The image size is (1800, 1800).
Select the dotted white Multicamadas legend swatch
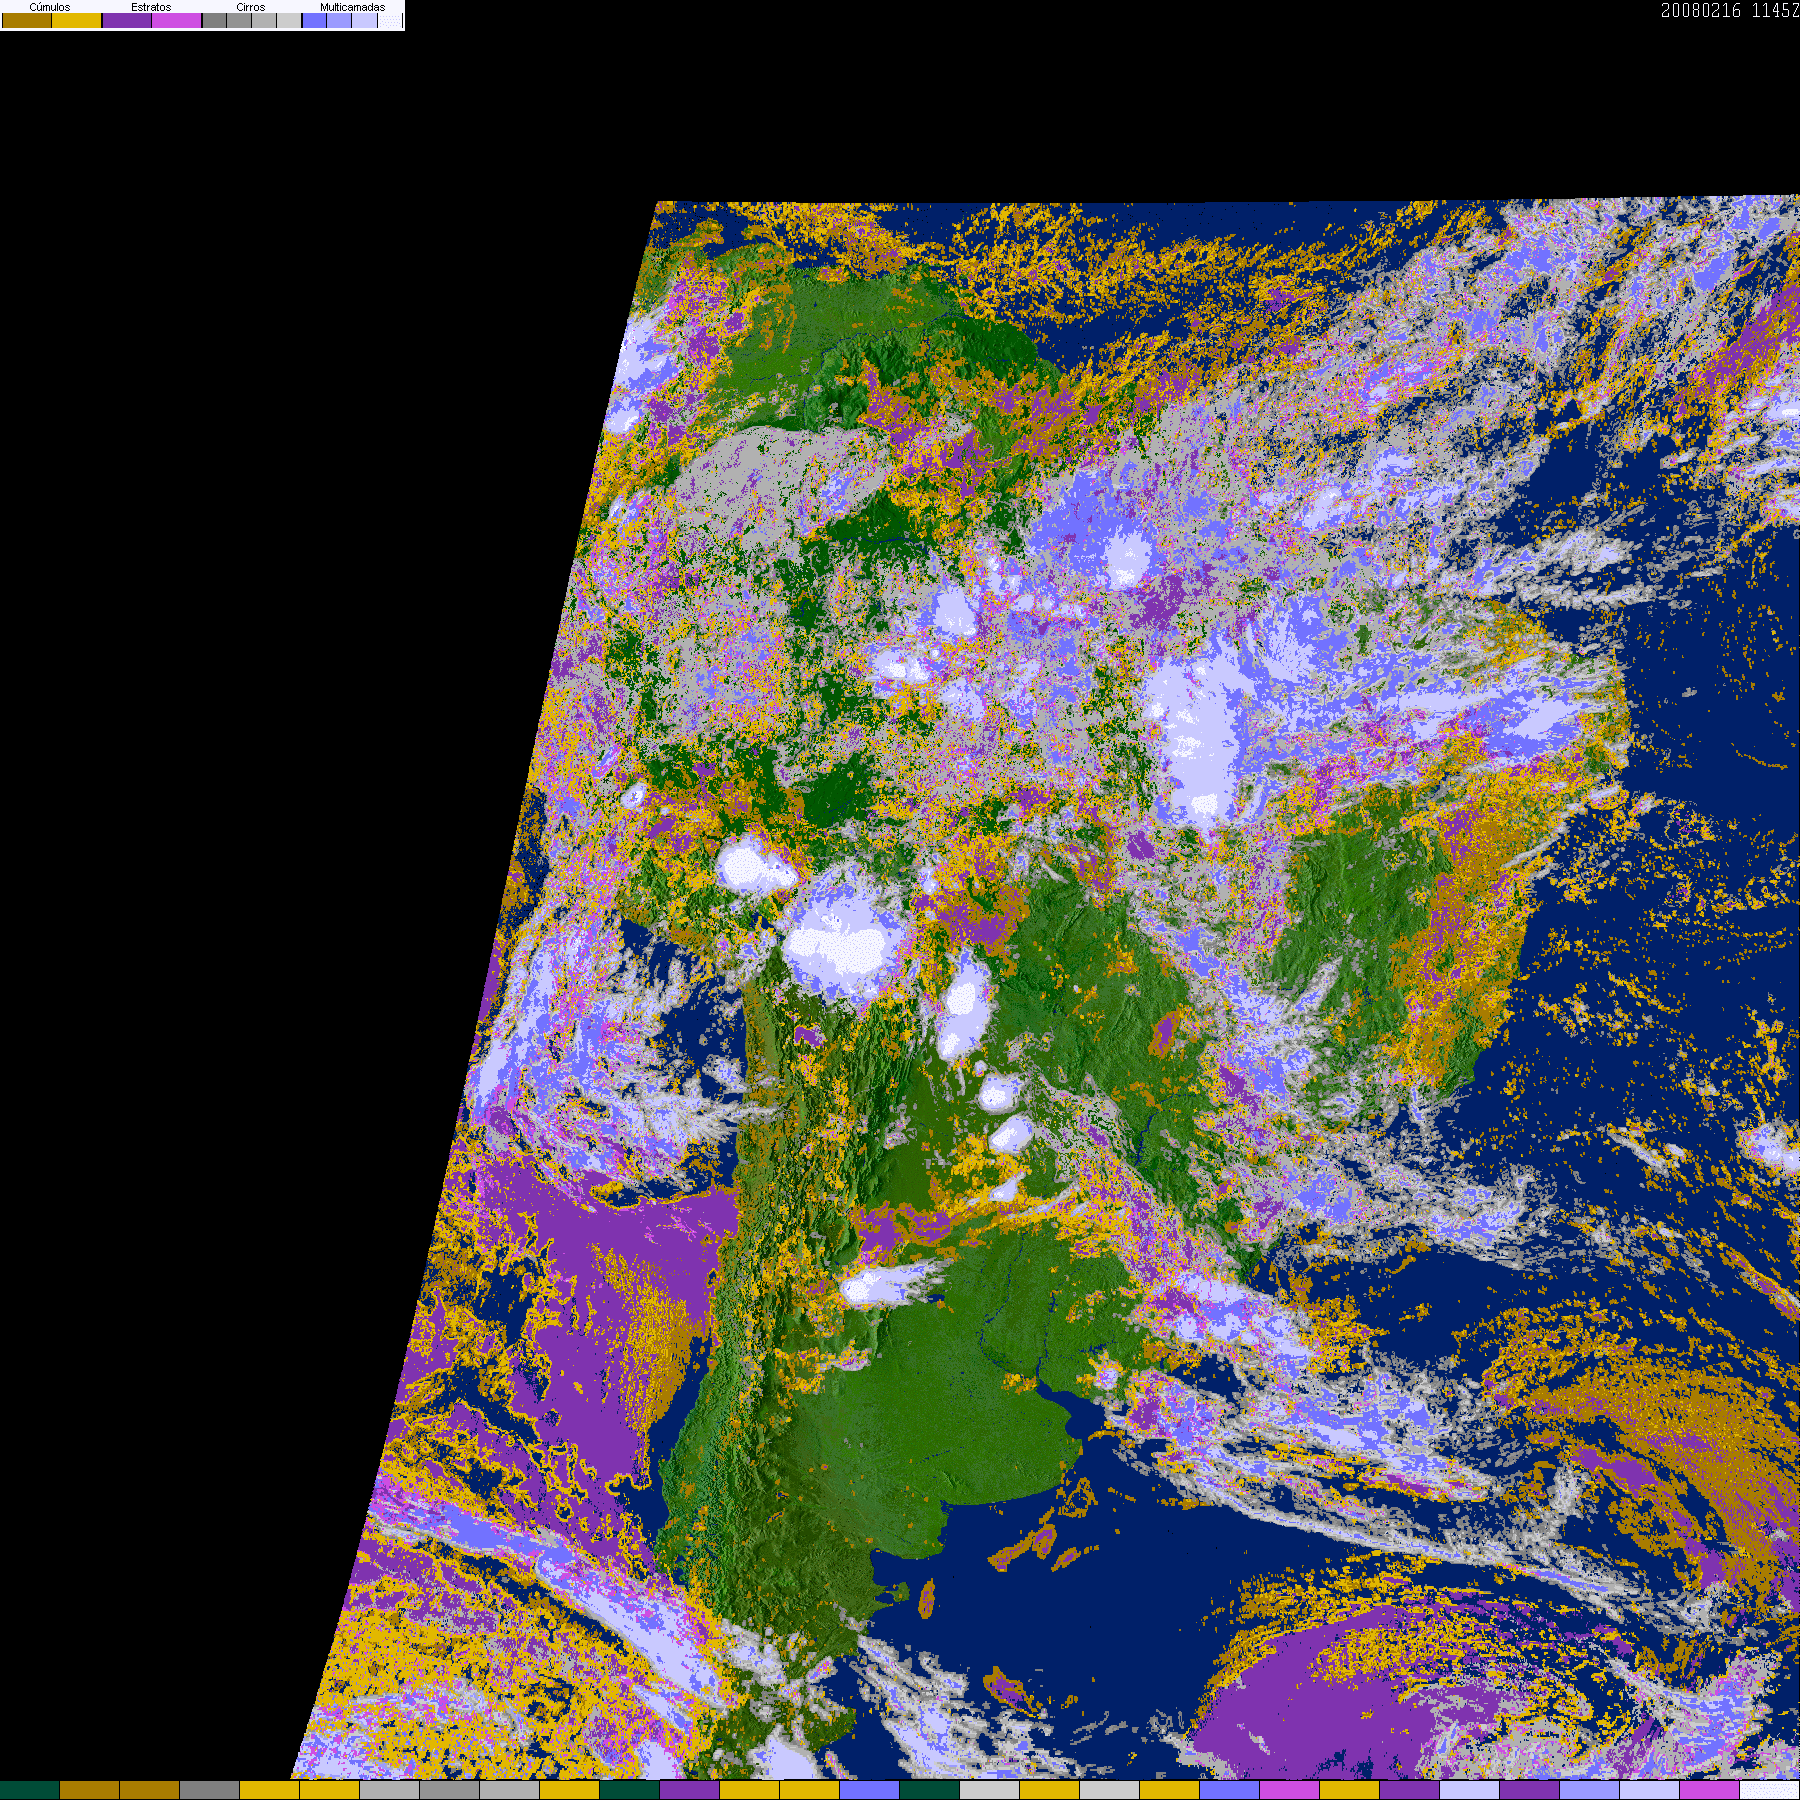[x=390, y=20]
